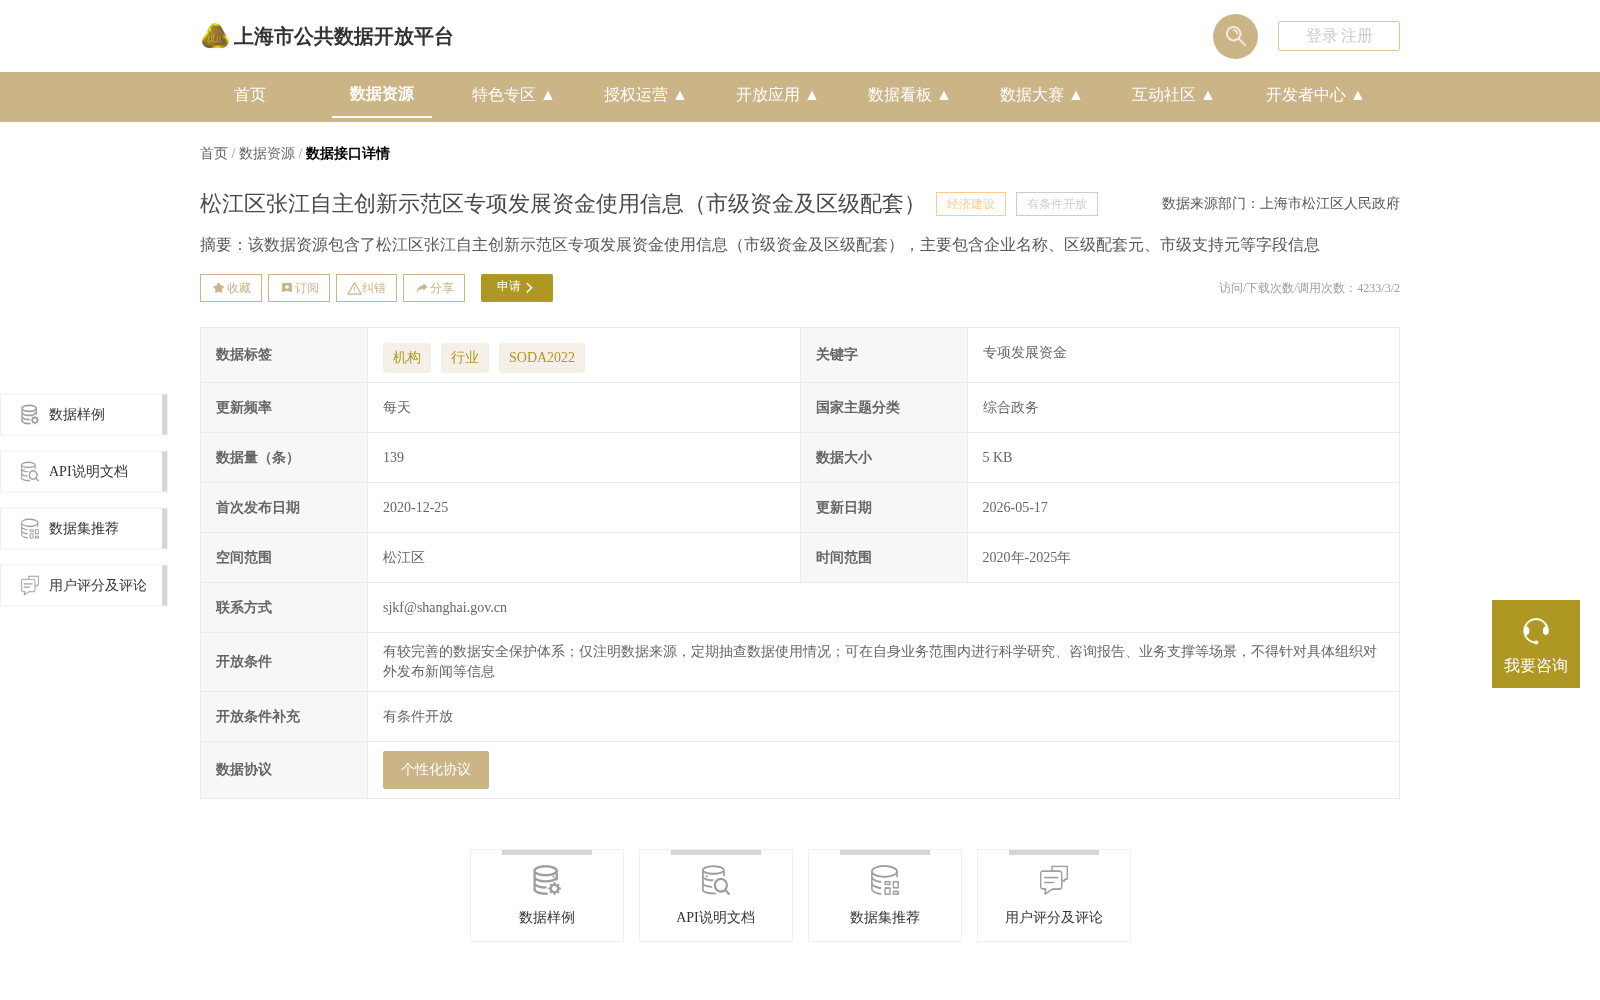Viewport: 1600px width, 1000px height.
Task: Click the 综合政务 theme classification value
Action: (x=1011, y=408)
